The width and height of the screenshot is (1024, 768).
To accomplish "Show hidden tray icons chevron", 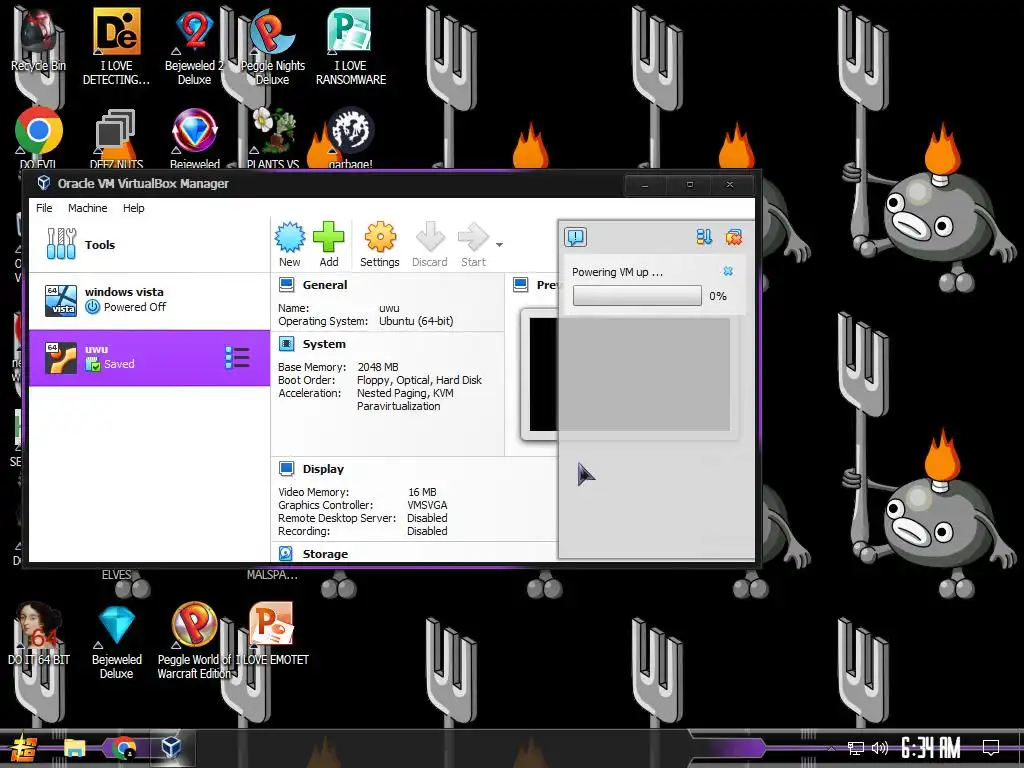I will point(831,748).
